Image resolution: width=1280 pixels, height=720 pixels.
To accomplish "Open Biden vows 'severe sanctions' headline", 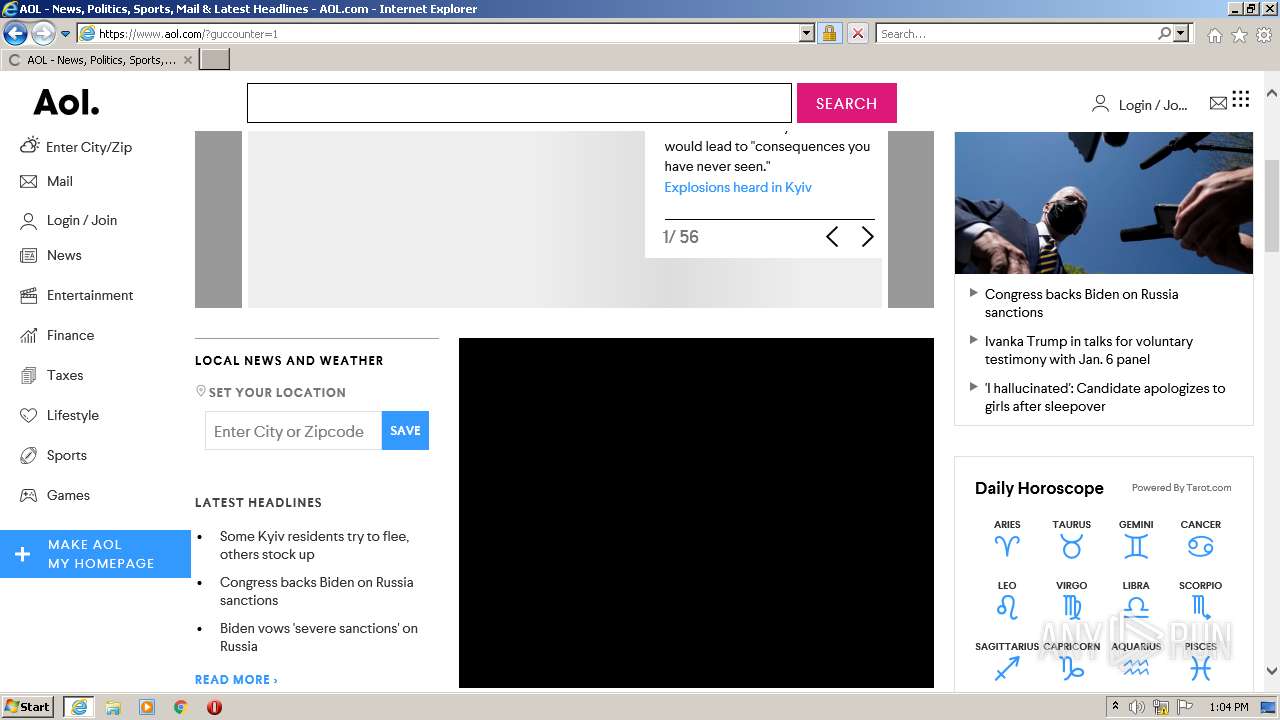I will (319, 637).
